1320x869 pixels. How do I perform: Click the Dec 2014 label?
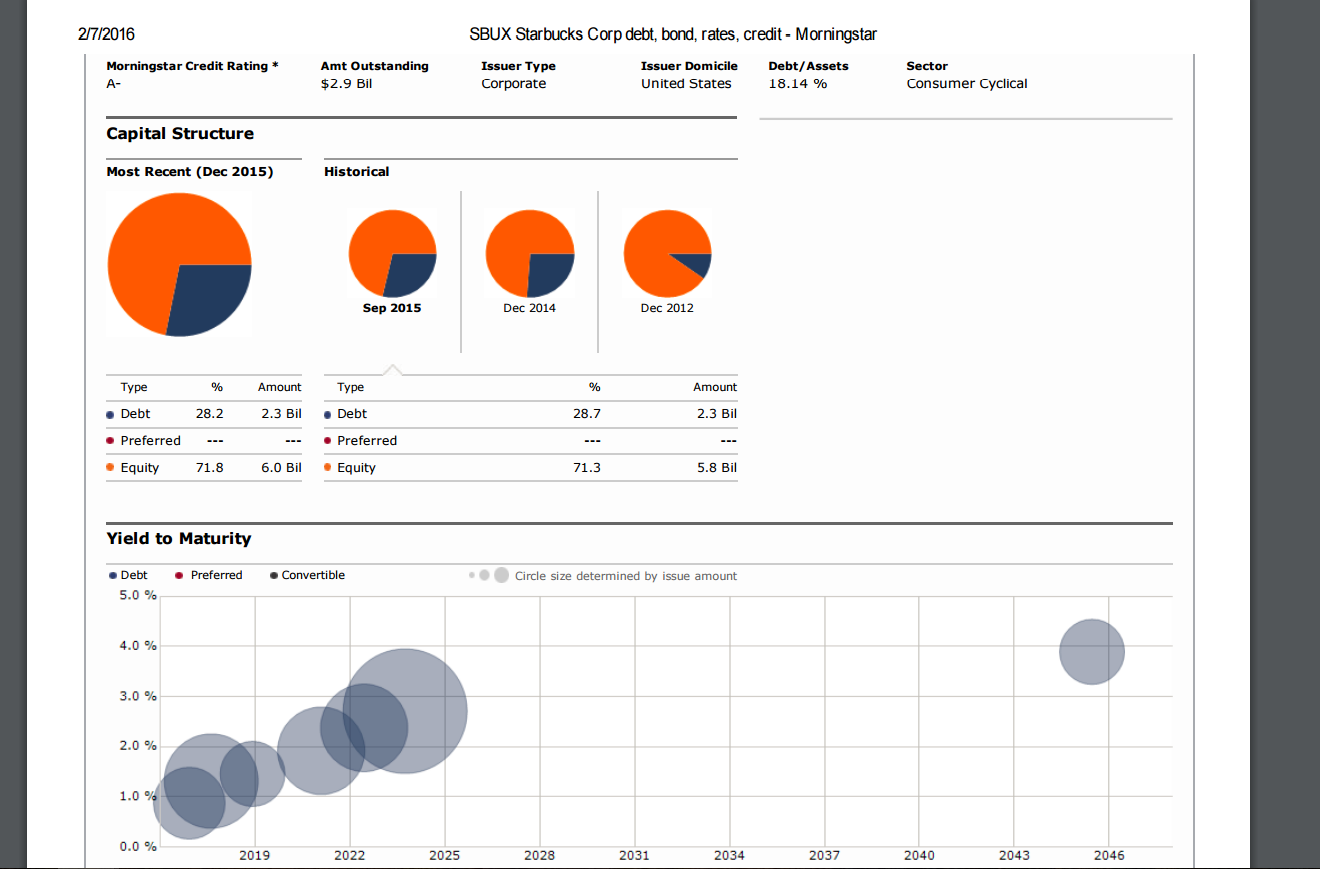530,308
